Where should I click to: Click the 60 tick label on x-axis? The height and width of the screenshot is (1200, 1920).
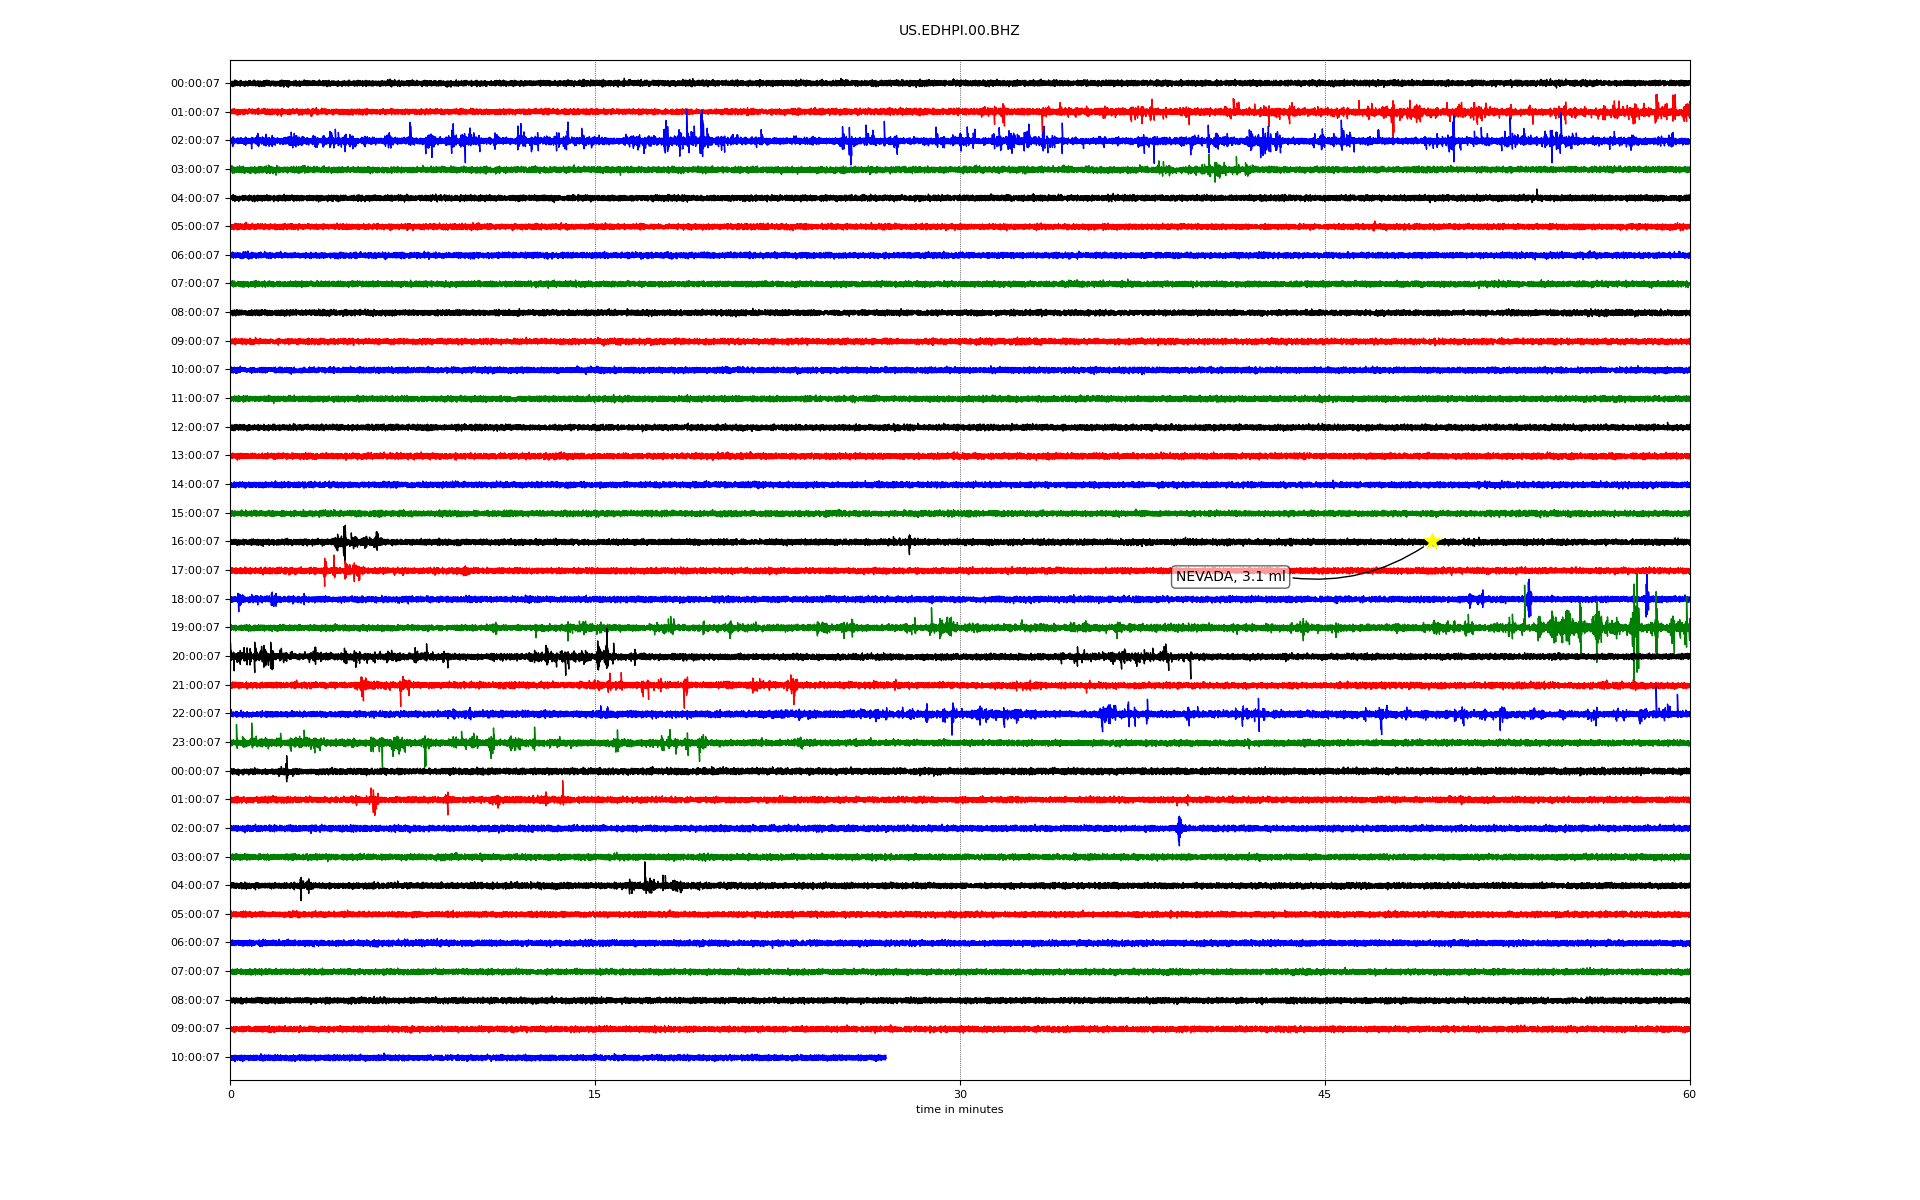[x=1689, y=1094]
